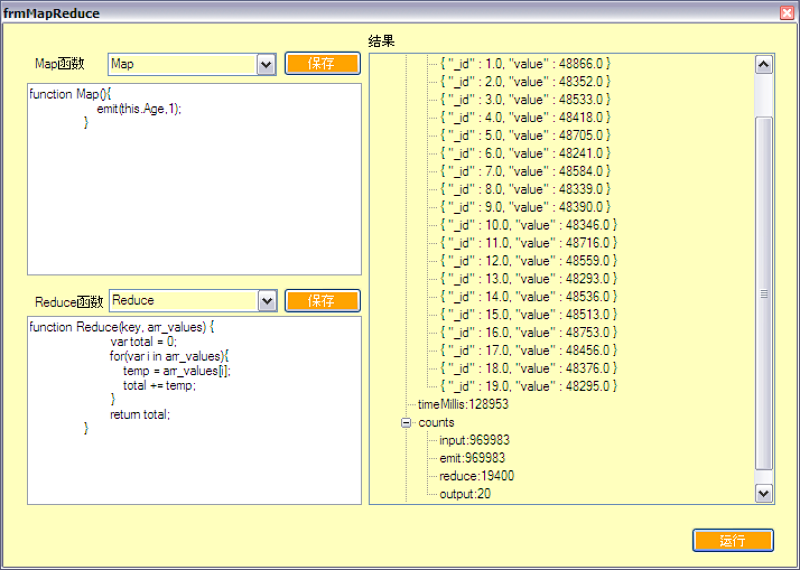This screenshot has width=800, height=570.
Task: Select result row with value 48418.0
Action: click(x=526, y=117)
